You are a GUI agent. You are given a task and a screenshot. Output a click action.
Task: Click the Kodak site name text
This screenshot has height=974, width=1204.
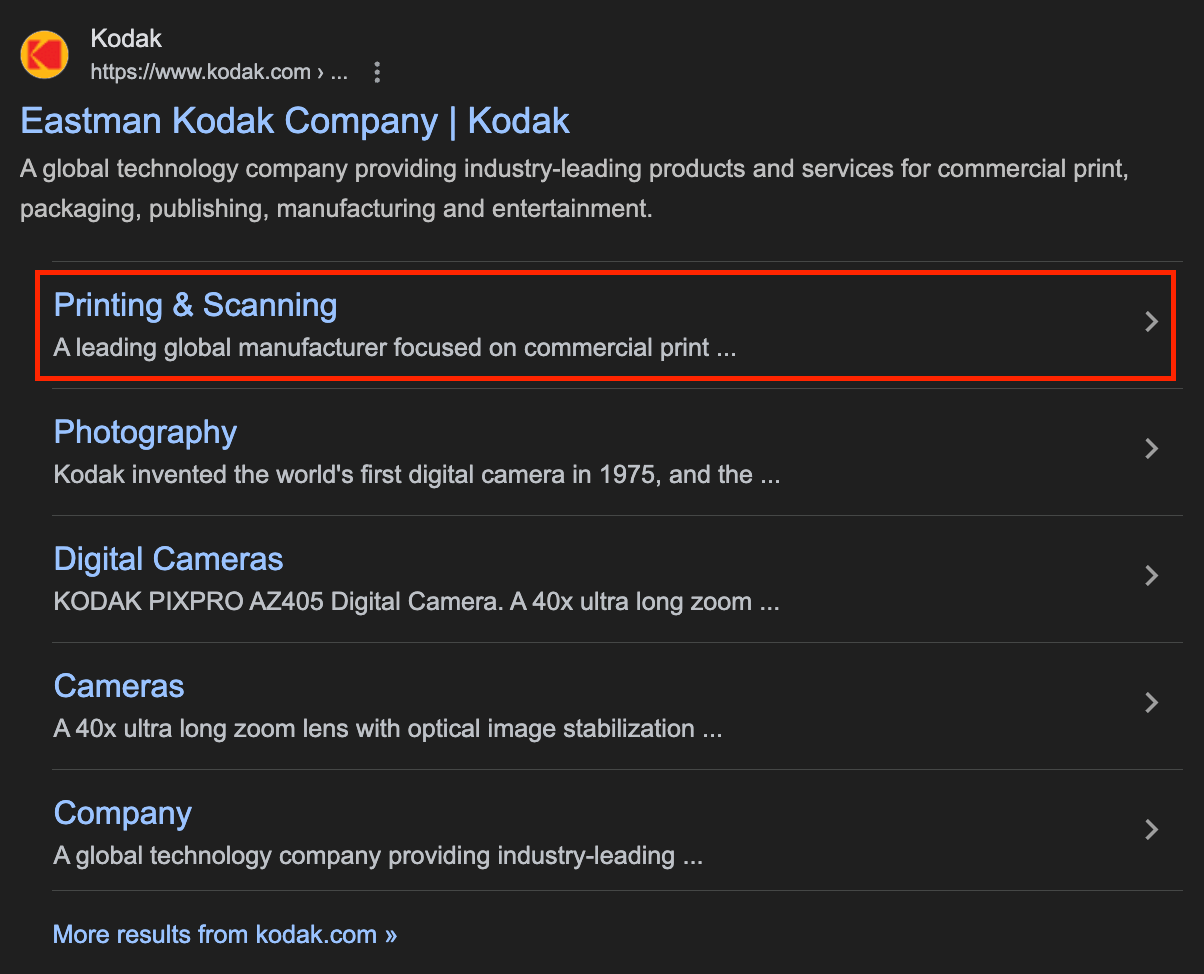(126, 39)
